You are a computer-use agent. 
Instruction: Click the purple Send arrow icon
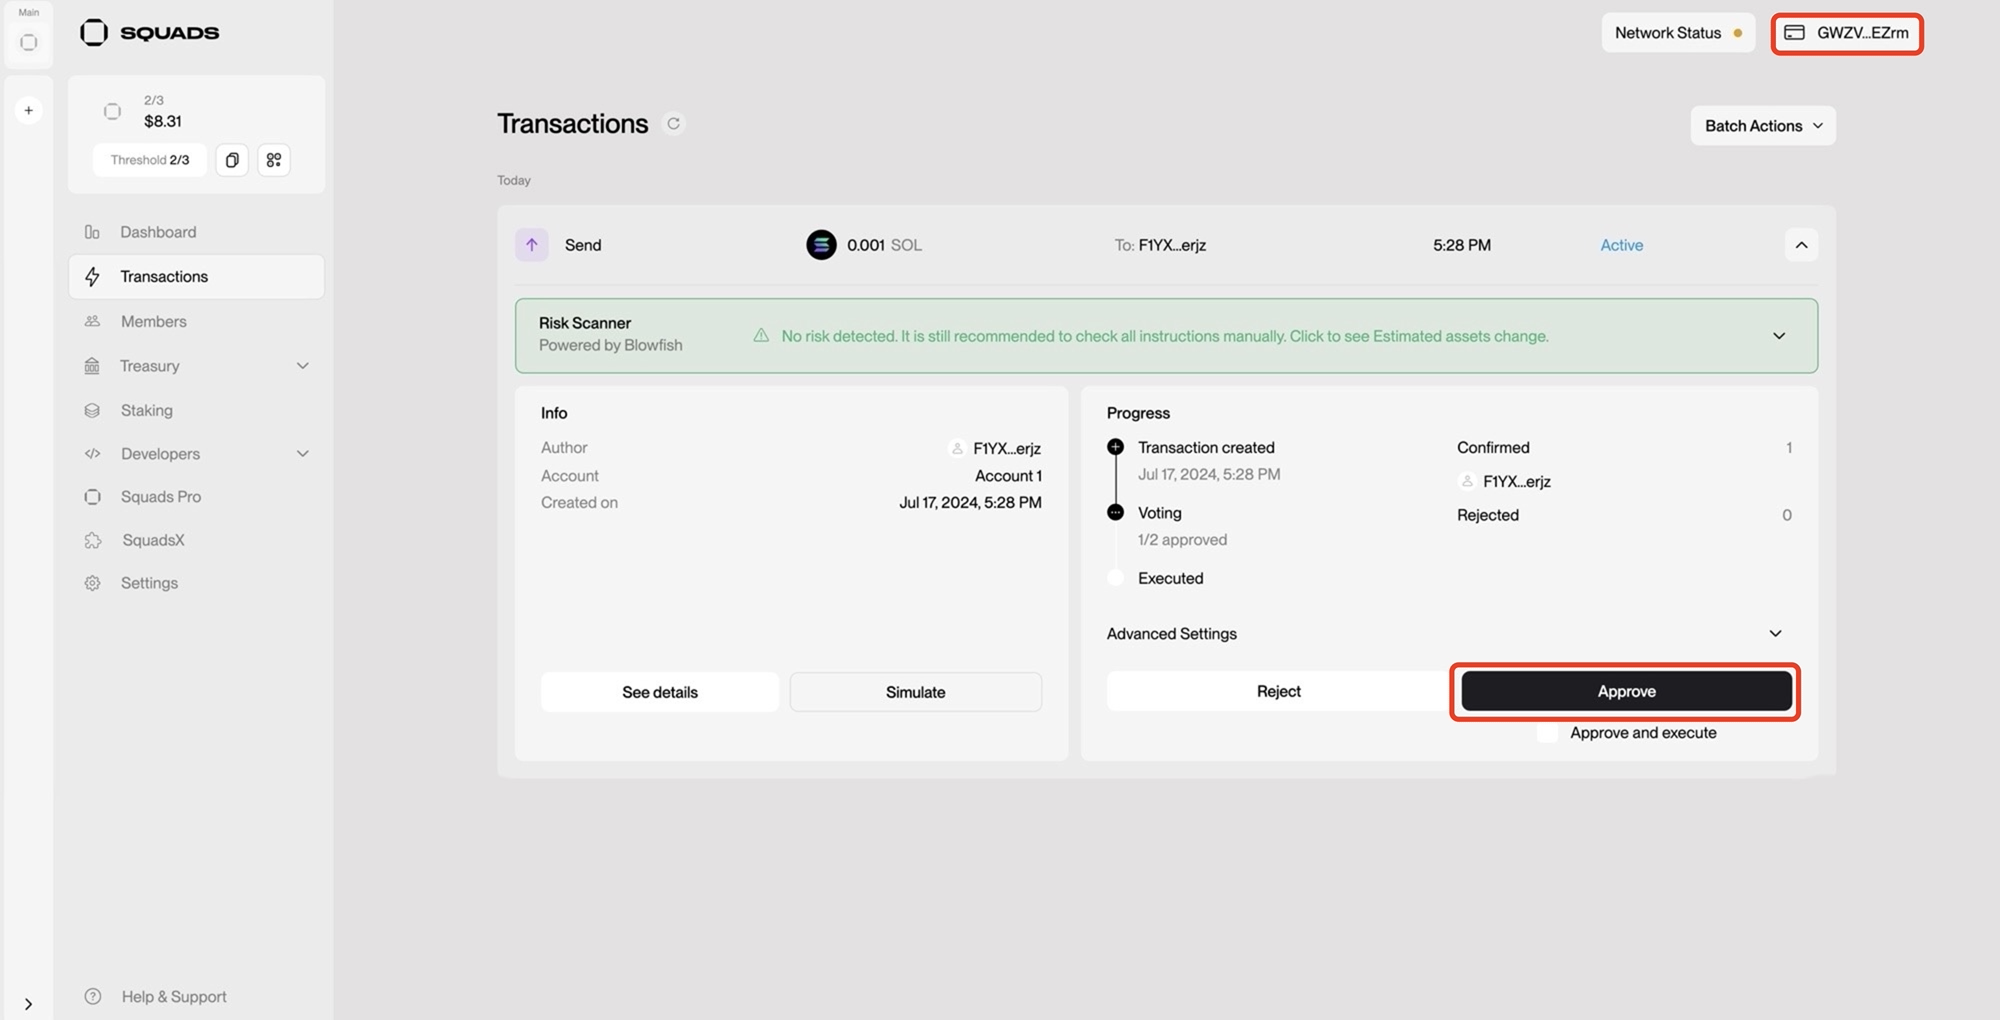click(532, 245)
